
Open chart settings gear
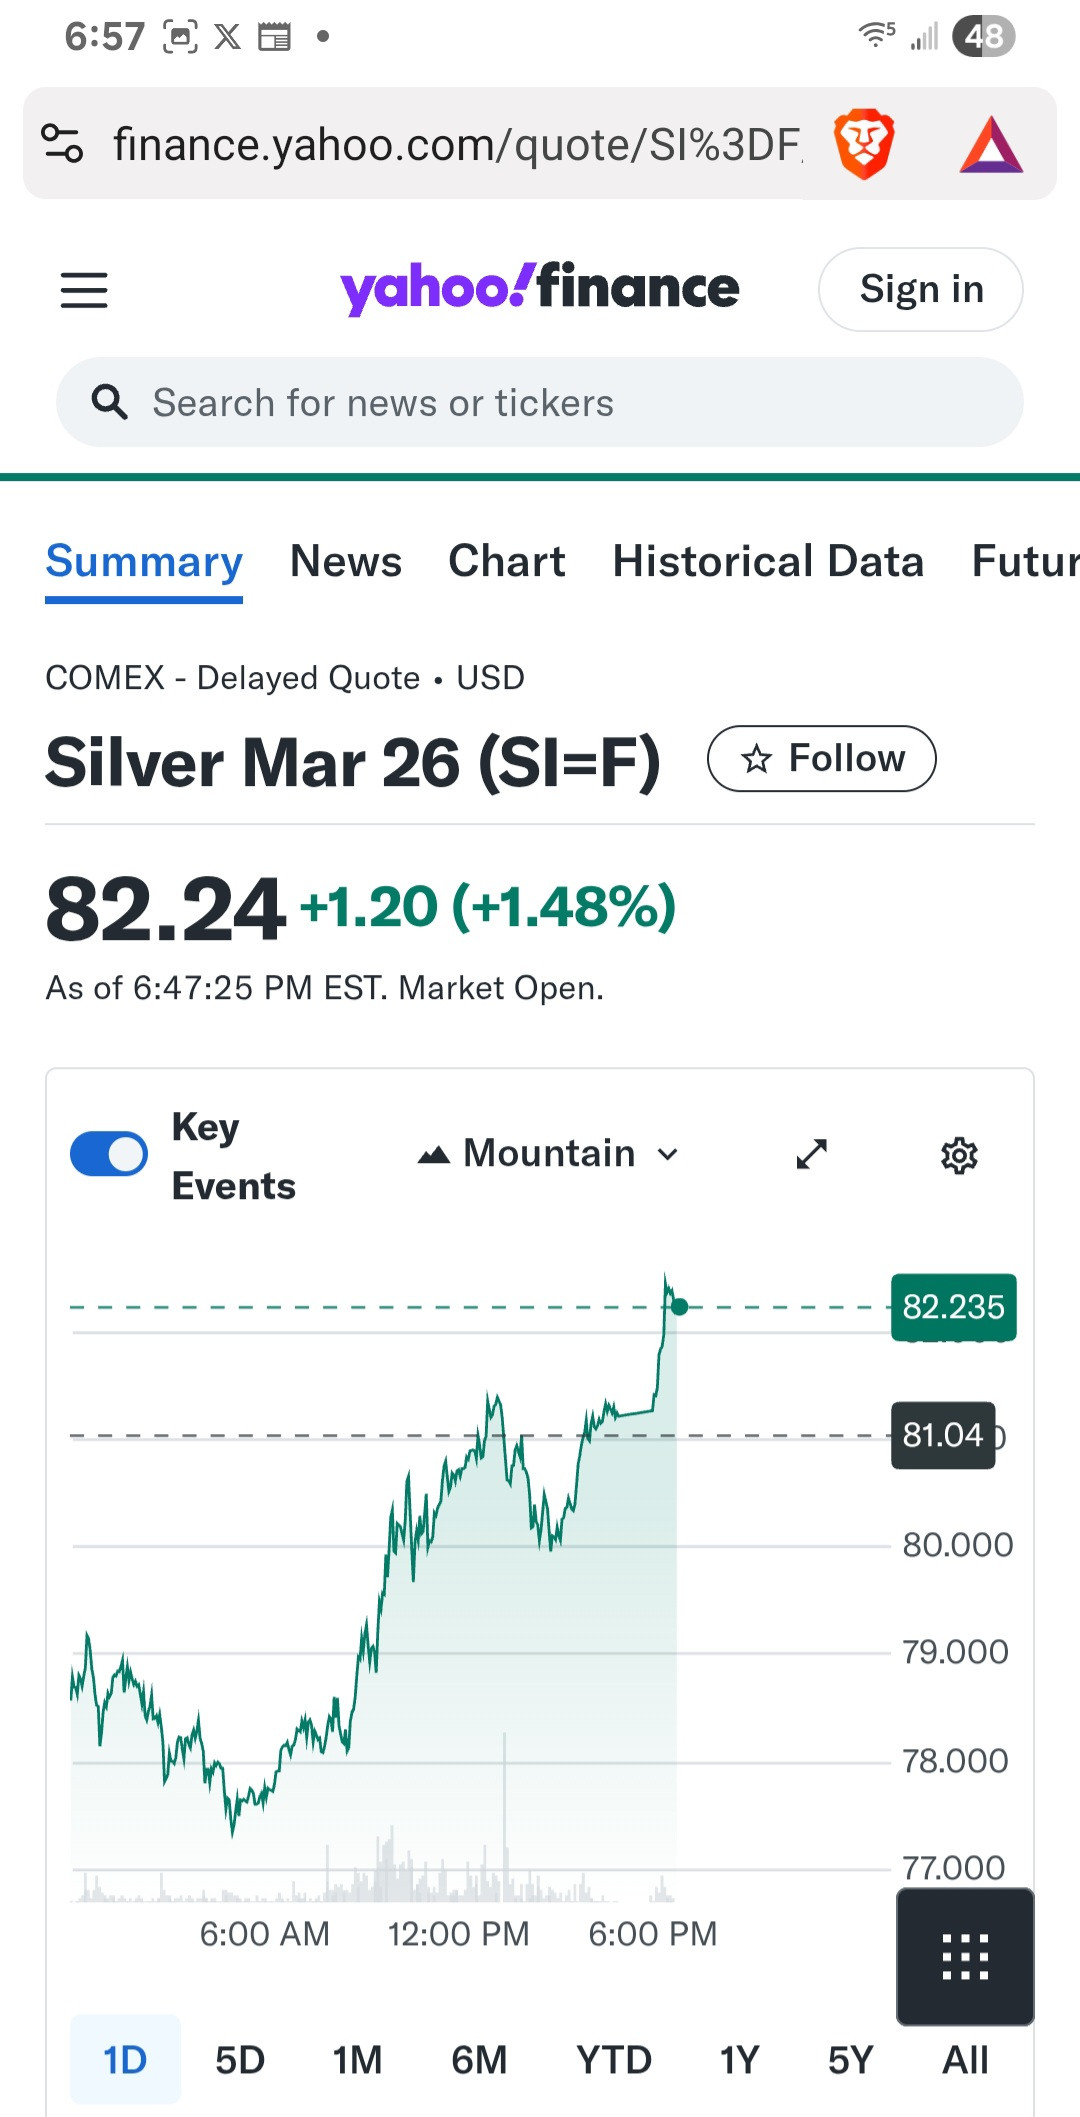pos(959,1155)
